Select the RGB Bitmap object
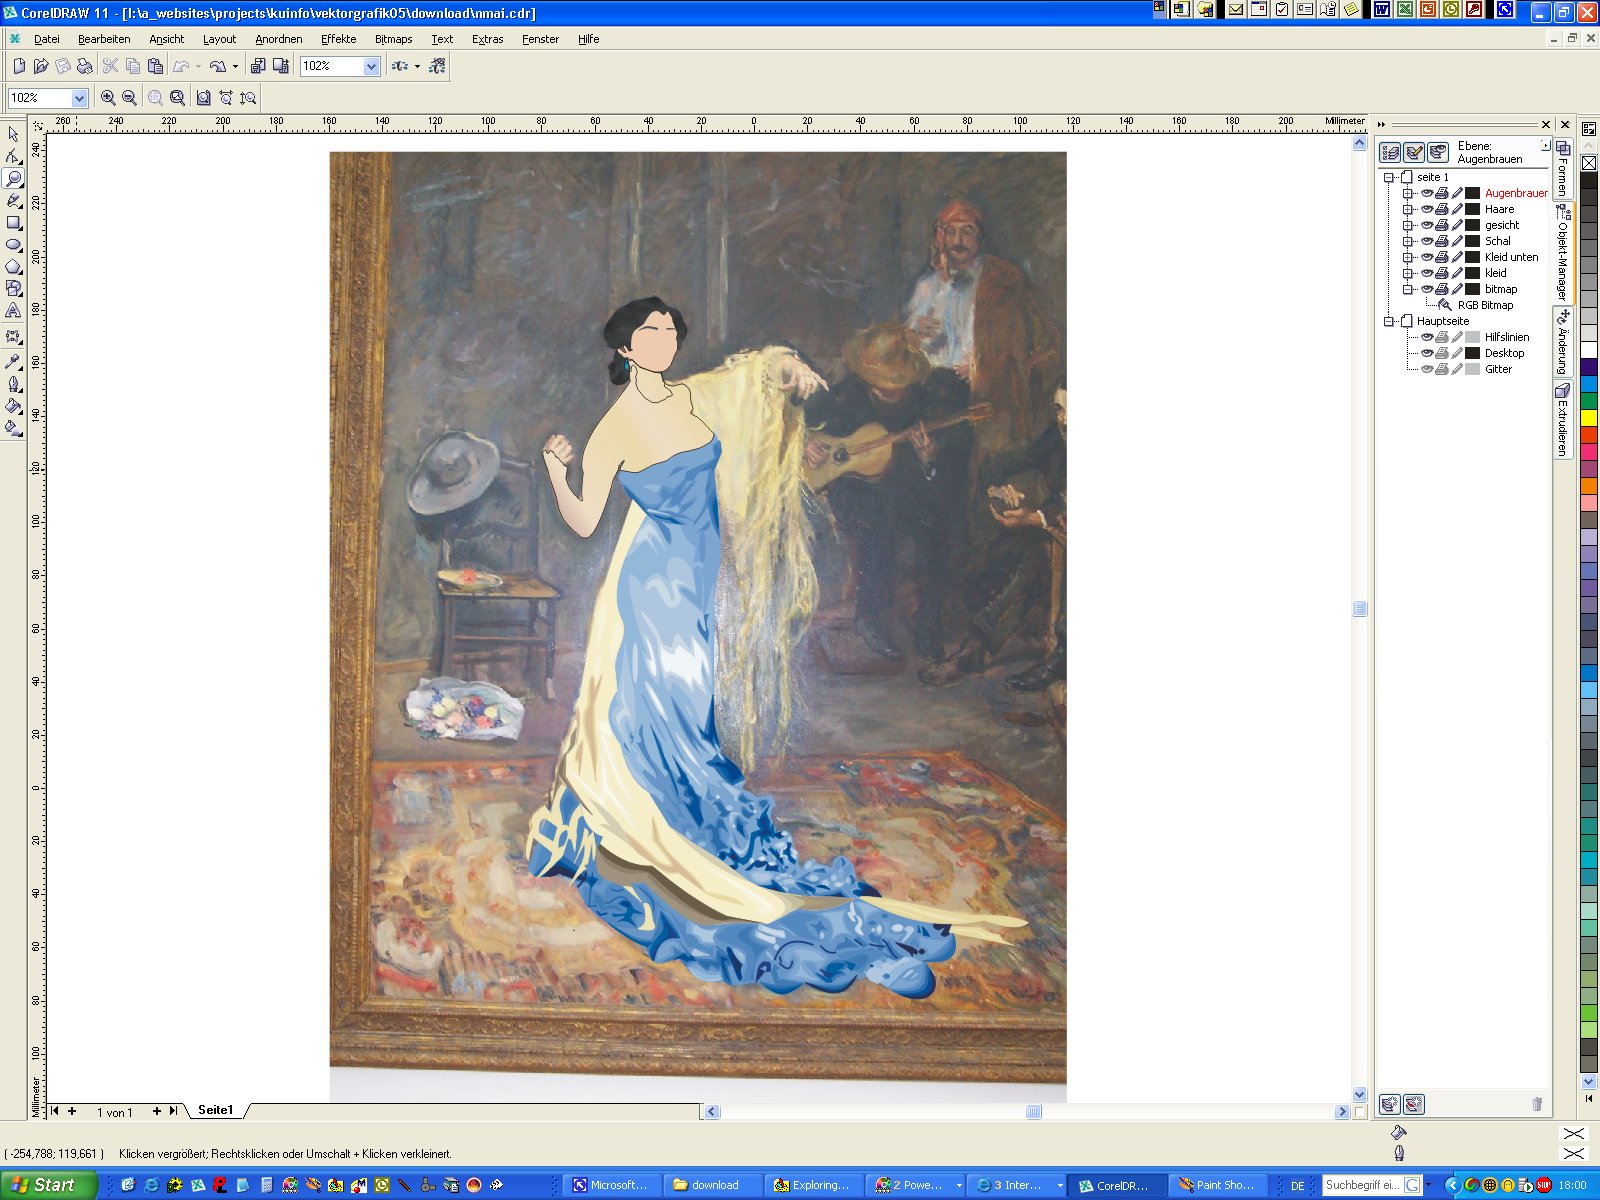Image resolution: width=1600 pixels, height=1200 pixels. point(1484,305)
